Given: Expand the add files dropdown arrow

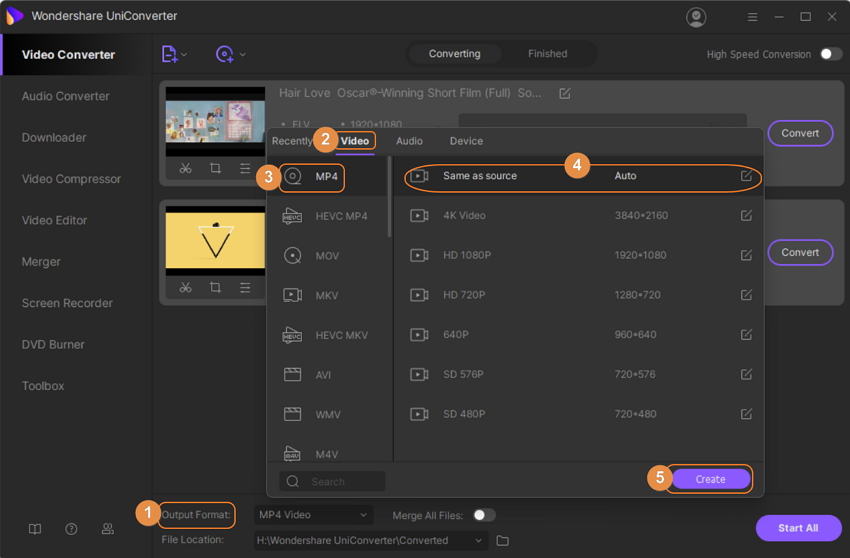Looking at the screenshot, I should (x=184, y=54).
